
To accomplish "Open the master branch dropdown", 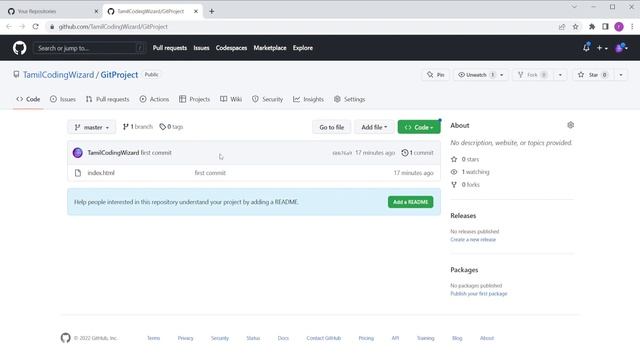I will [92, 127].
